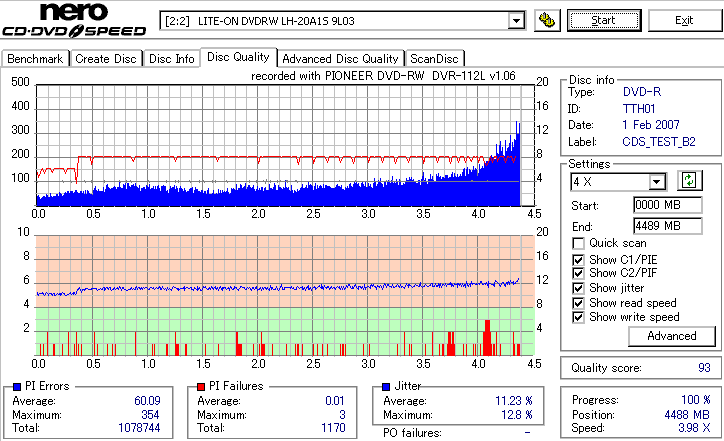This screenshot has width=724, height=441.
Task: Click Jitter maximum value 12.8 %
Action: [517, 414]
